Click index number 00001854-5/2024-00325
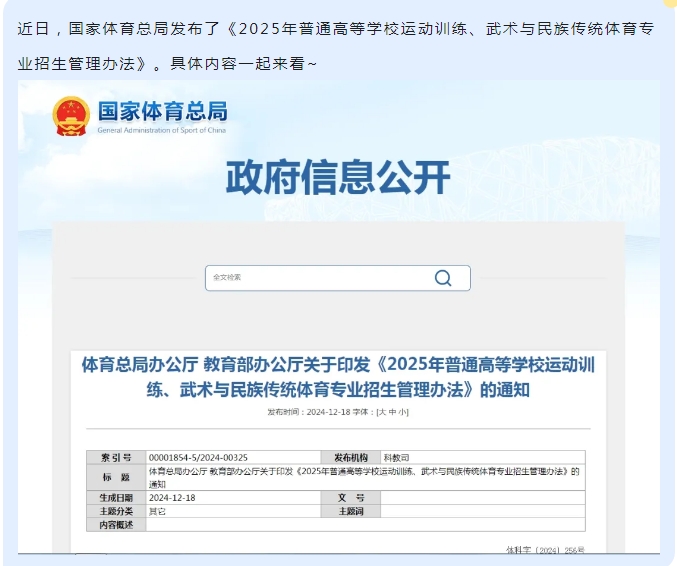The width and height of the screenshot is (677, 566). point(198,458)
